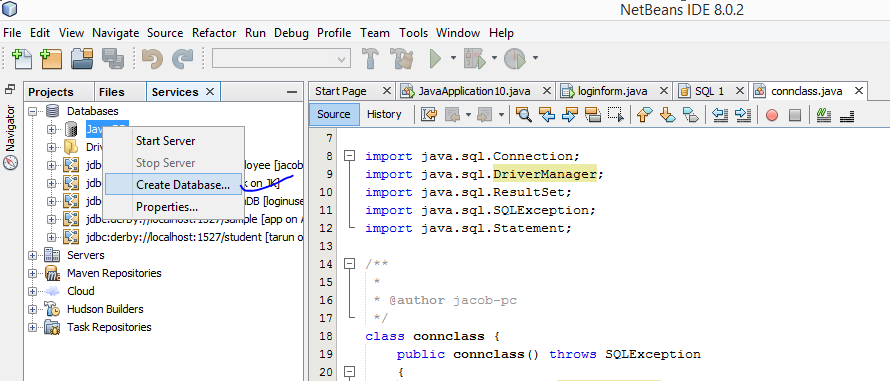This screenshot has width=890, height=381.
Task: Click the Comment selected lines icon
Action: point(824,115)
